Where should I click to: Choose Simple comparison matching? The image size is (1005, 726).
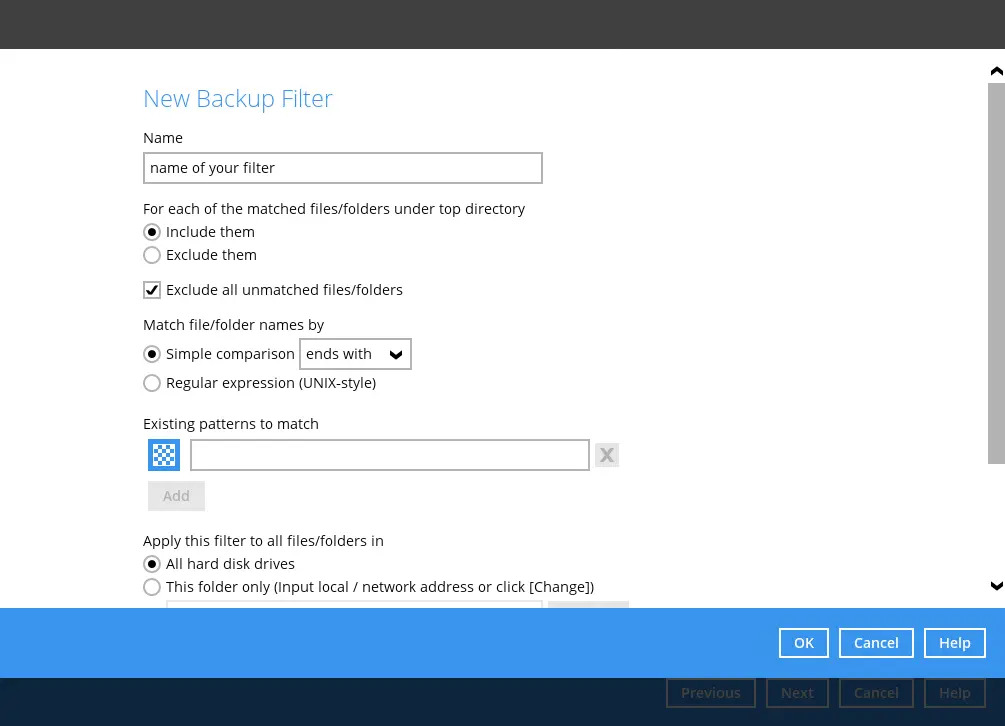tap(152, 354)
